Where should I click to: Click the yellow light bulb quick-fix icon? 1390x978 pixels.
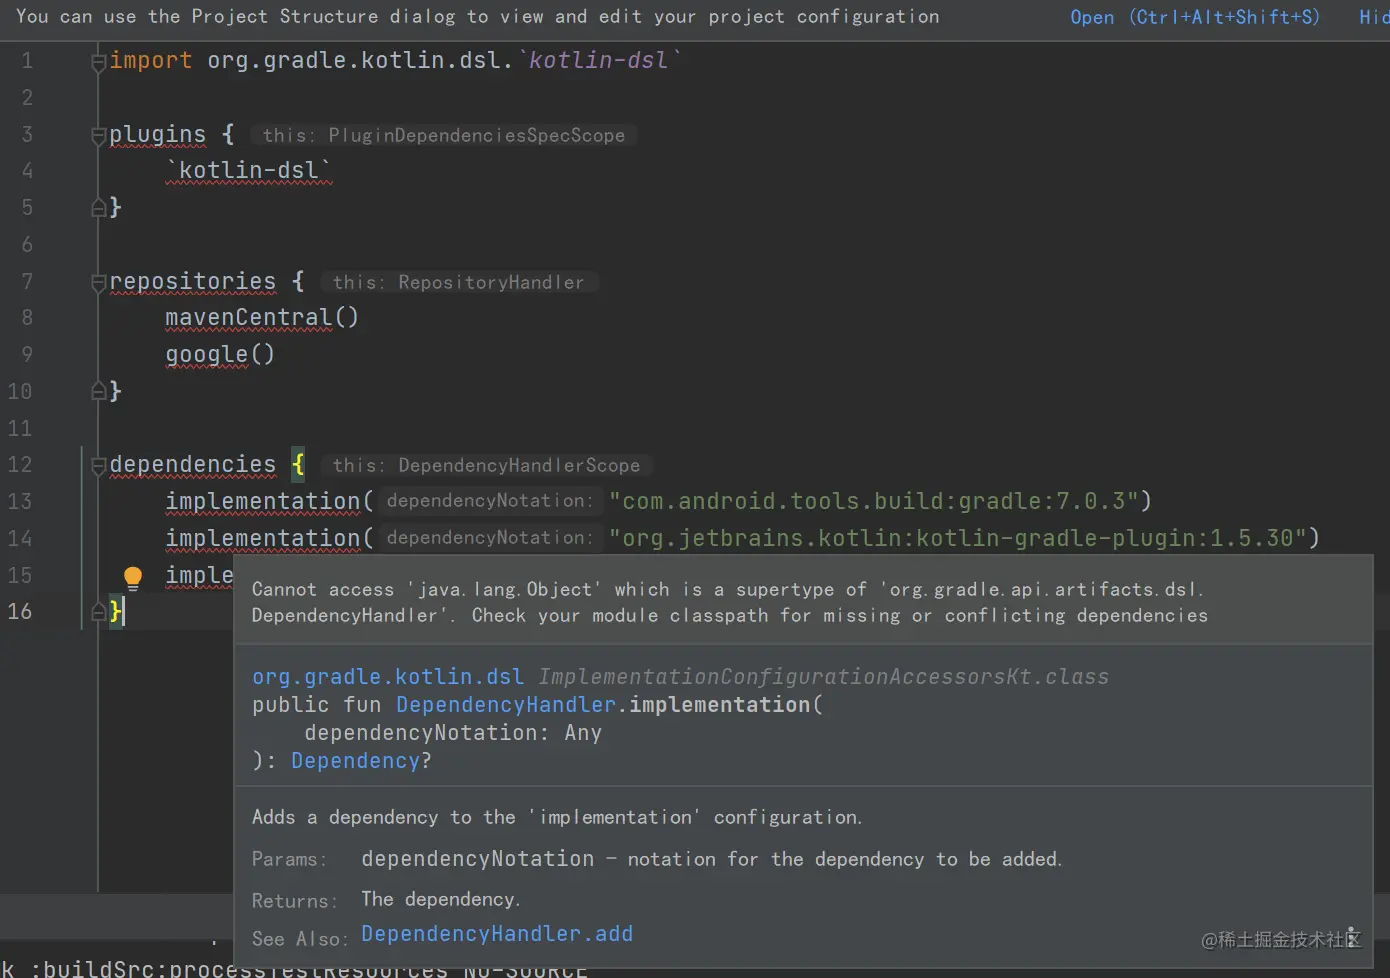[x=132, y=577]
